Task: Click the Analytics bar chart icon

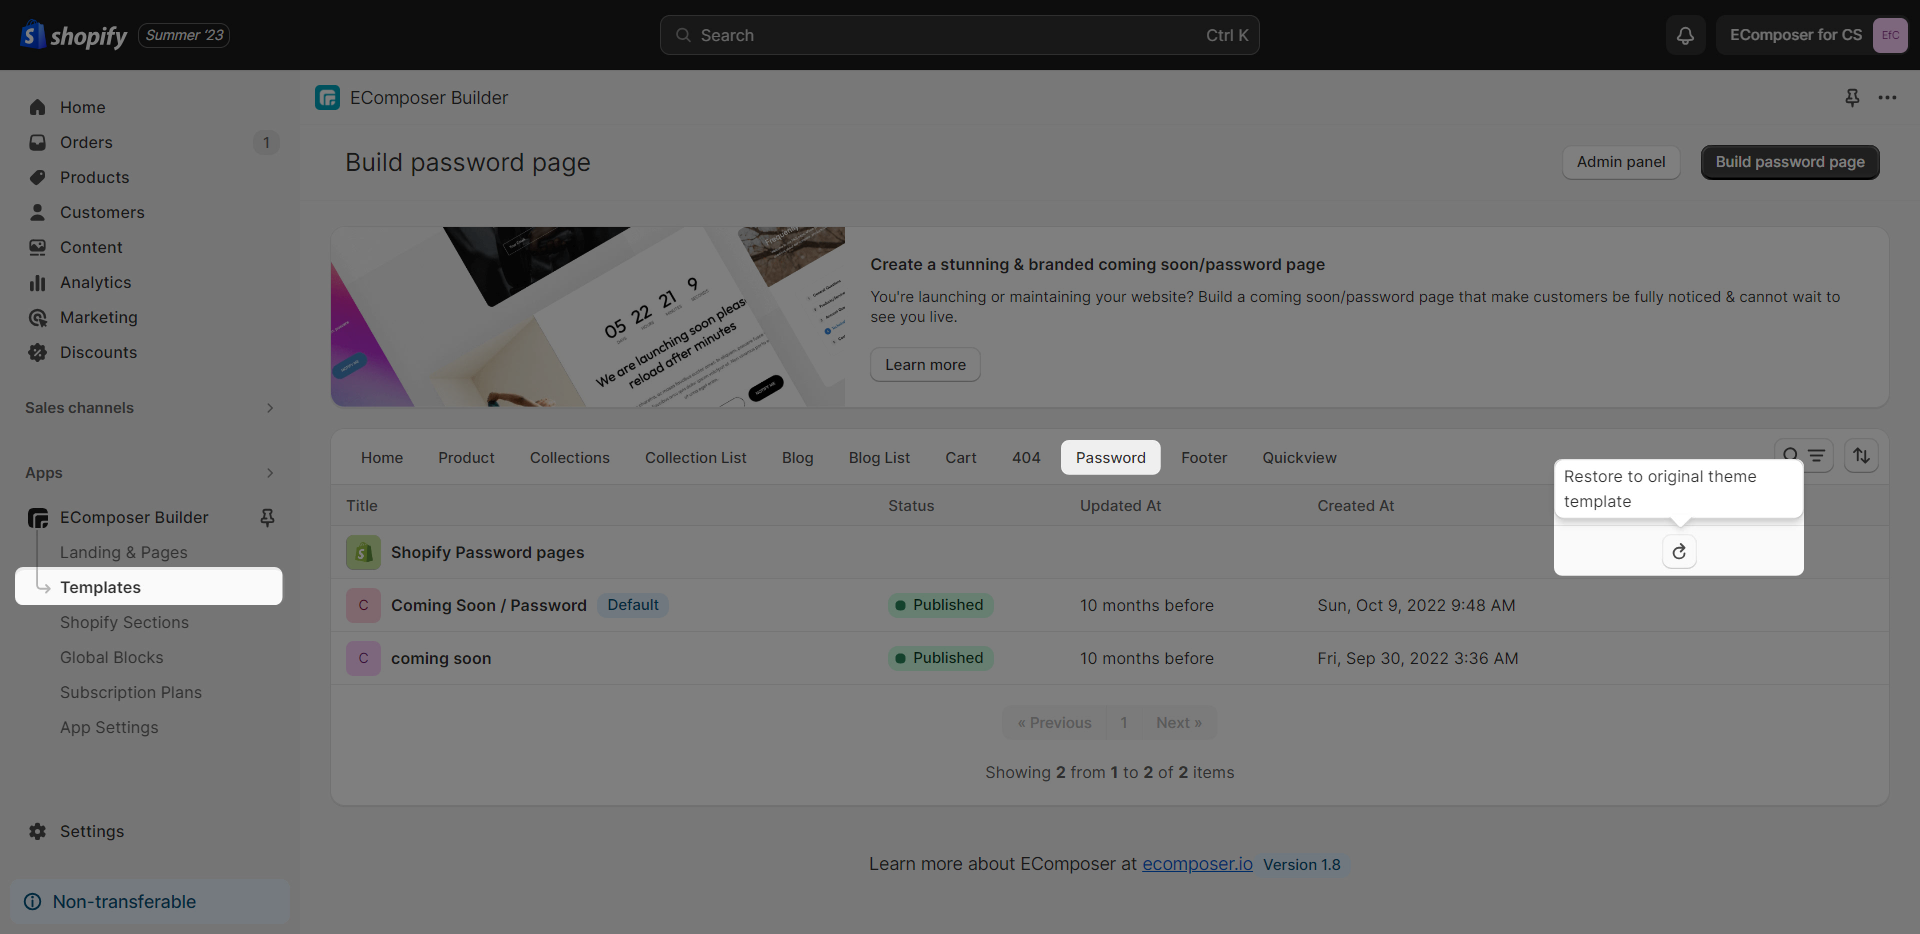Action: (x=38, y=282)
